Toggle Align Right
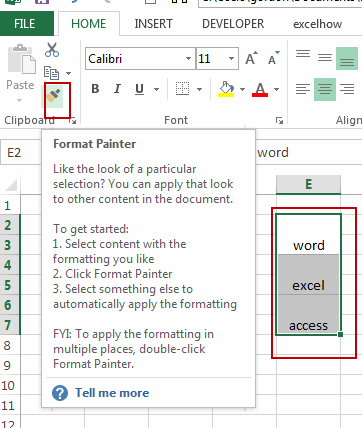 [x=347, y=89]
